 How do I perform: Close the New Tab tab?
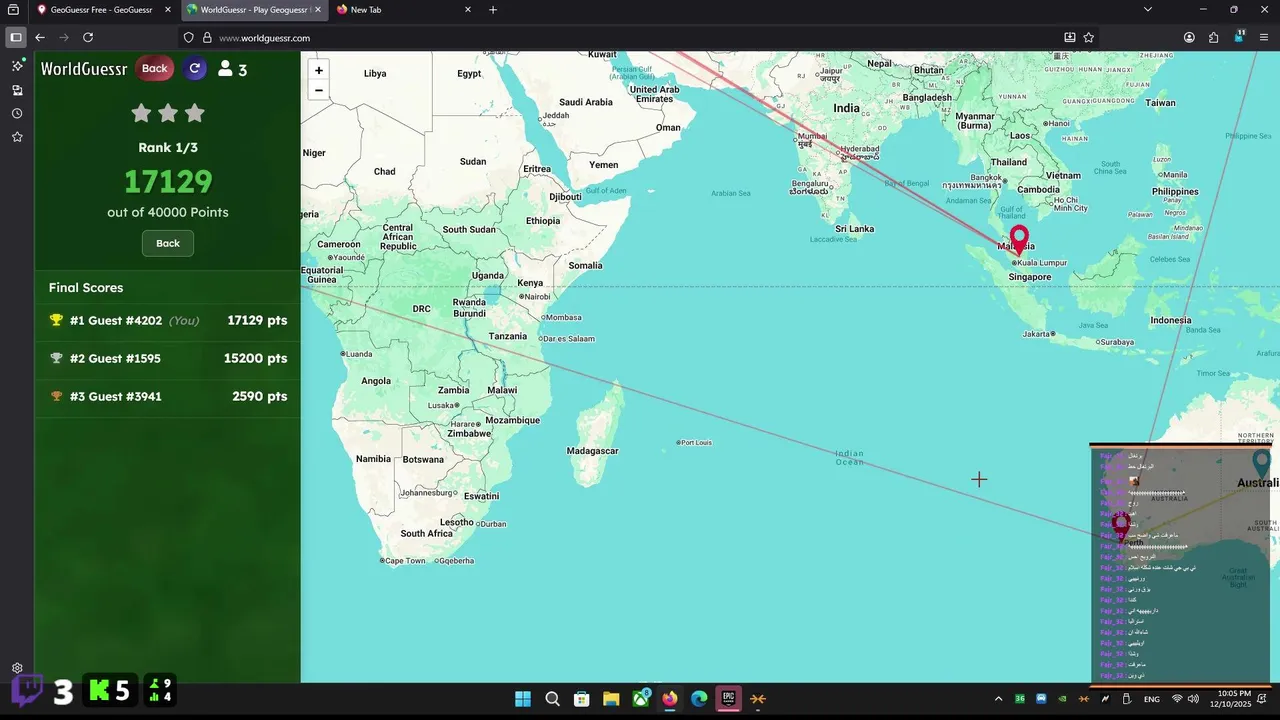468,10
